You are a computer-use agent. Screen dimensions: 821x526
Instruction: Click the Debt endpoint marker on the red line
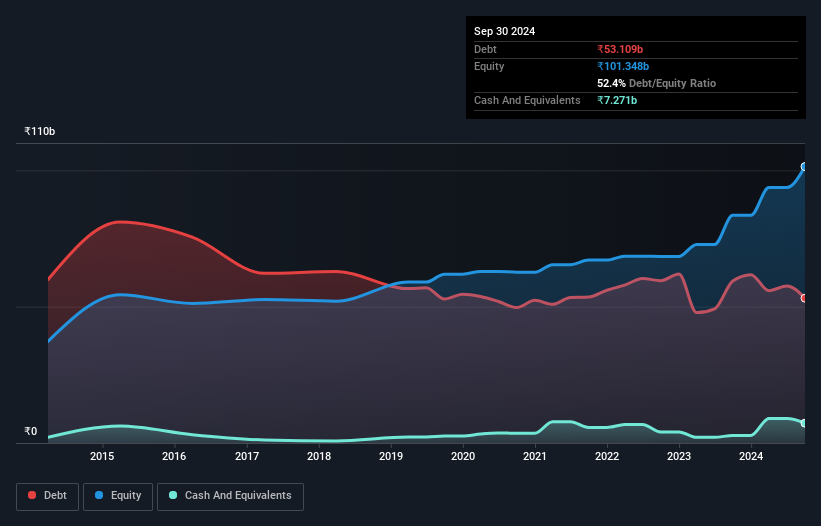[x=804, y=298]
